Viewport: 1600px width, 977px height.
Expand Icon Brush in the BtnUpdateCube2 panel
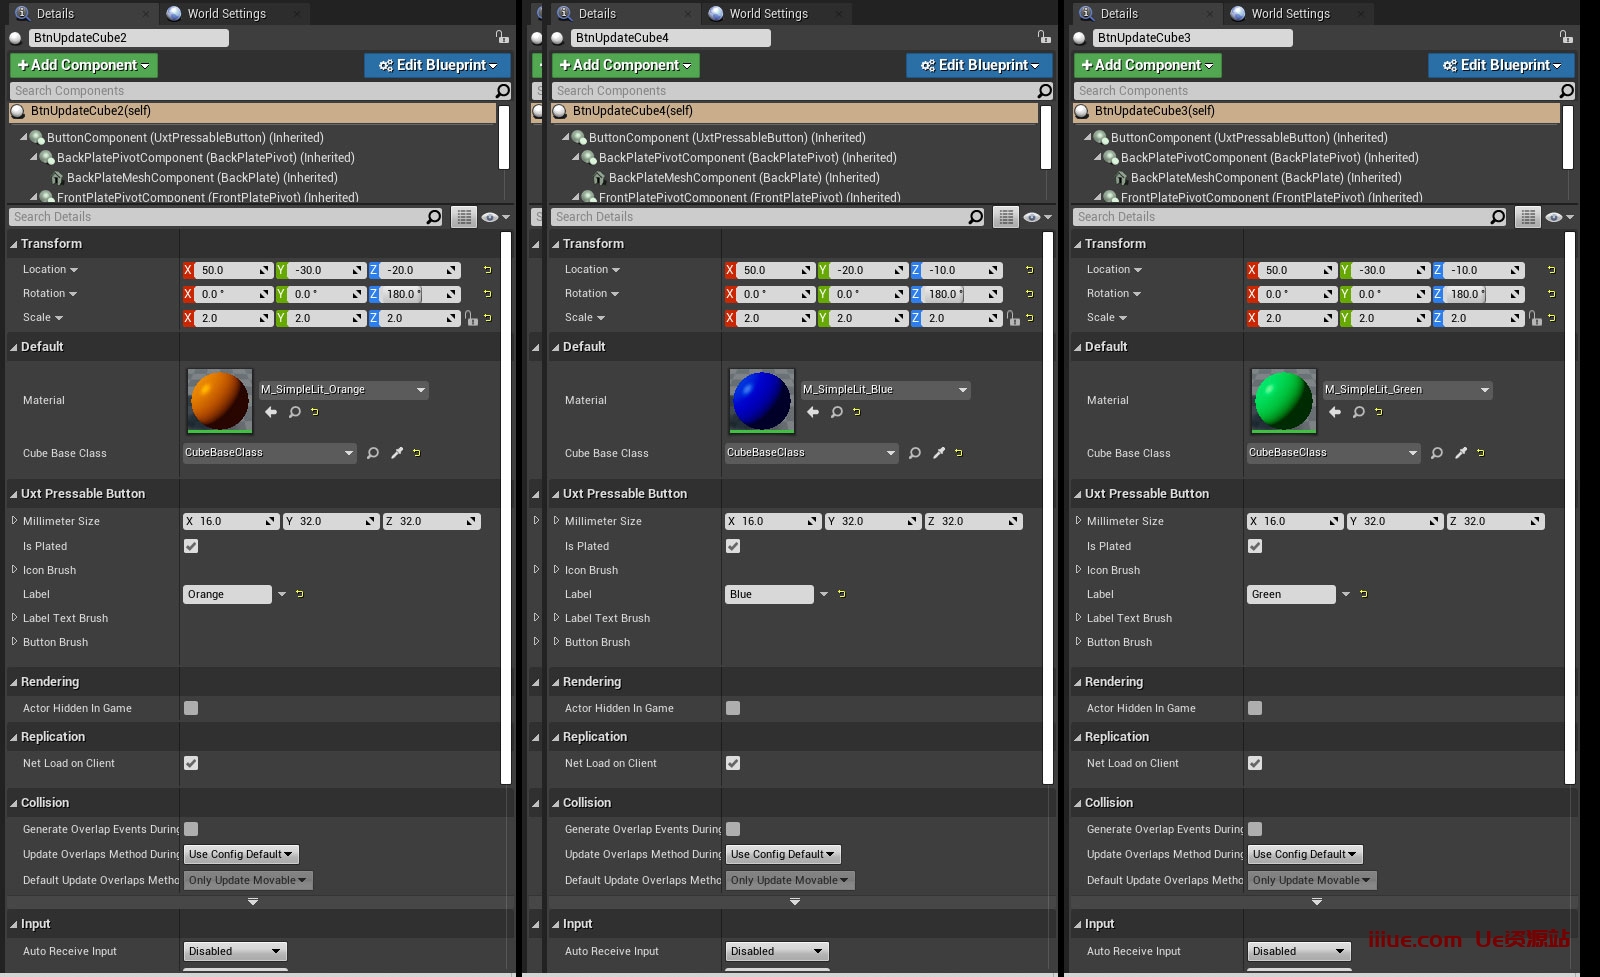click(x=15, y=570)
